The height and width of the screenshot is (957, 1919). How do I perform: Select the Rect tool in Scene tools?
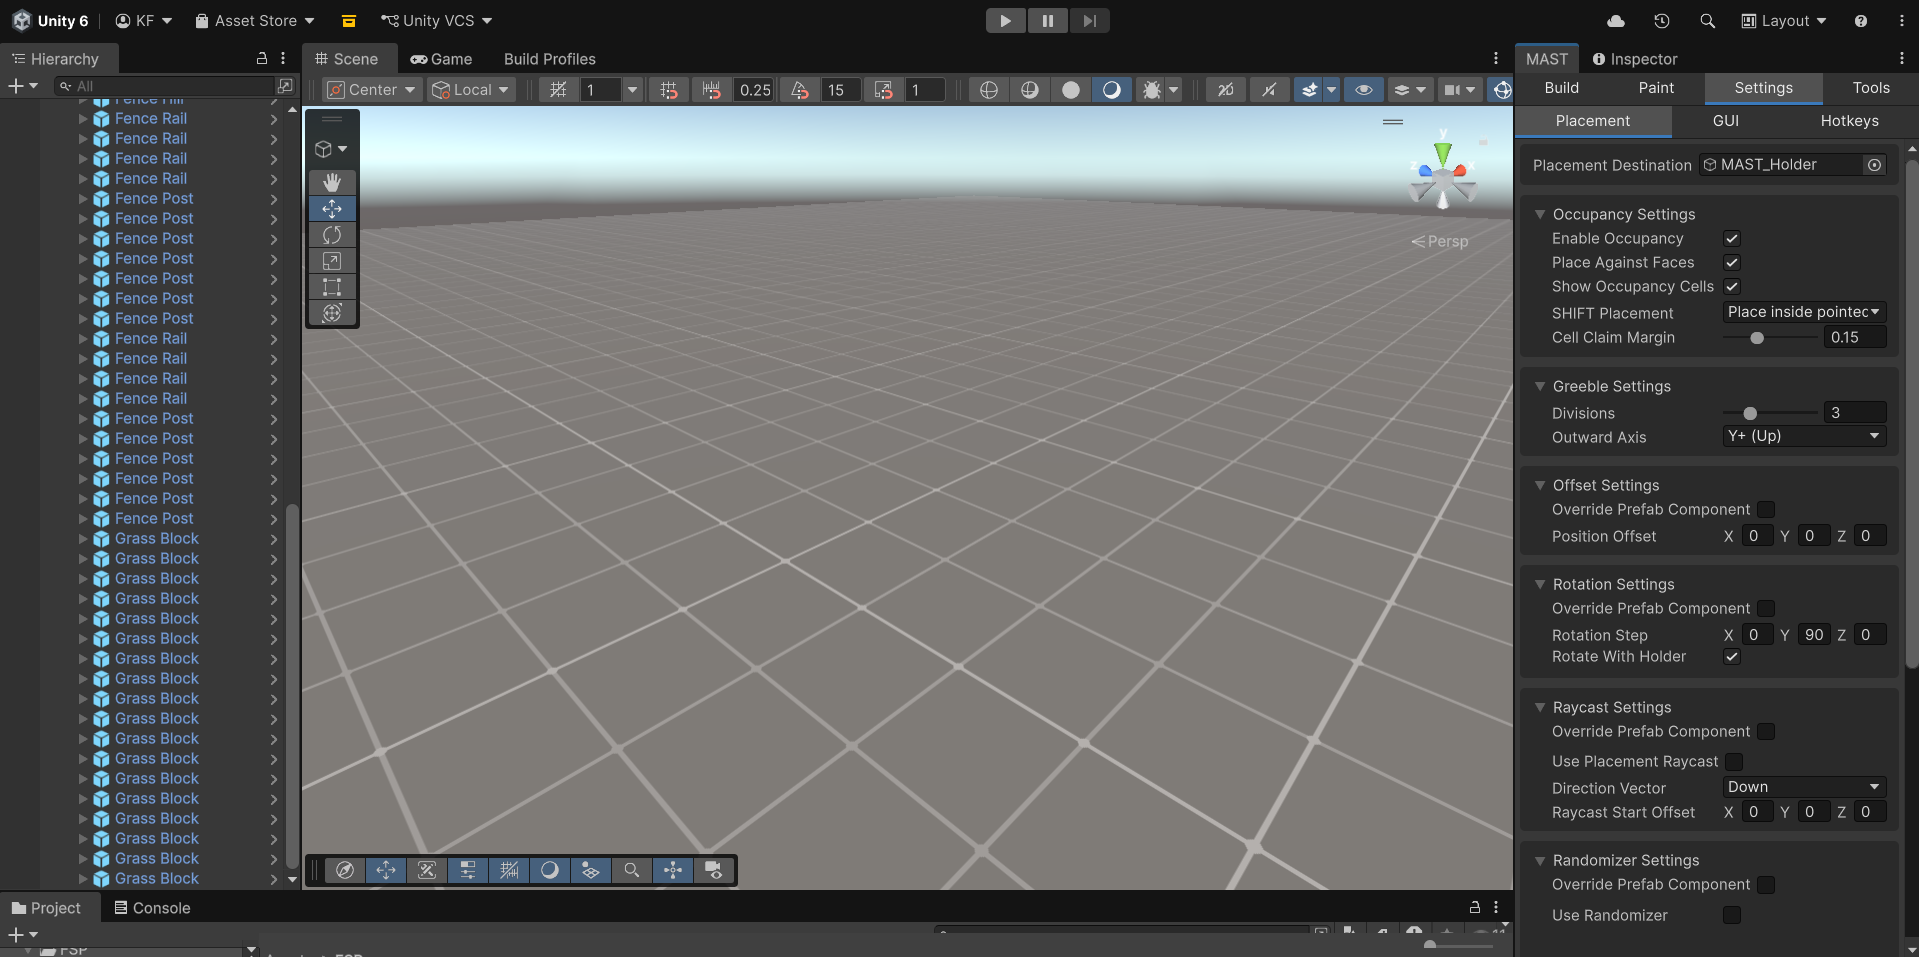[x=332, y=287]
